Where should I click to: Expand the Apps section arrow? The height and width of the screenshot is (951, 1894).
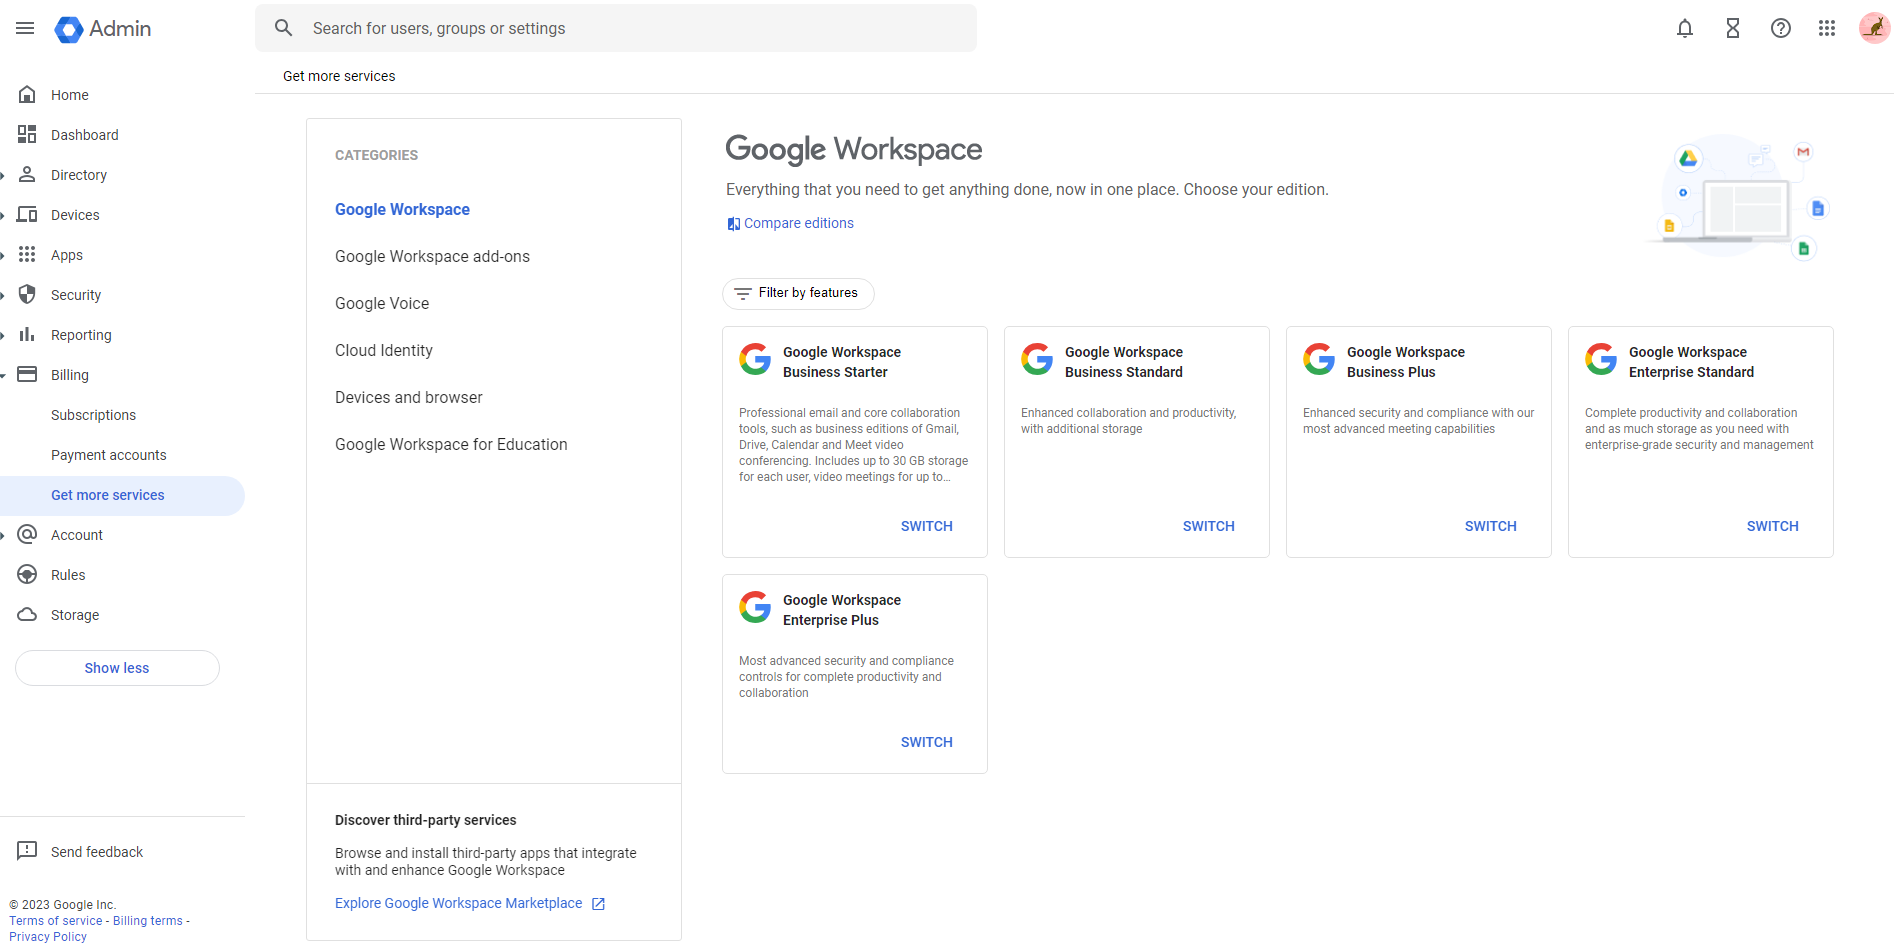pos(3,255)
